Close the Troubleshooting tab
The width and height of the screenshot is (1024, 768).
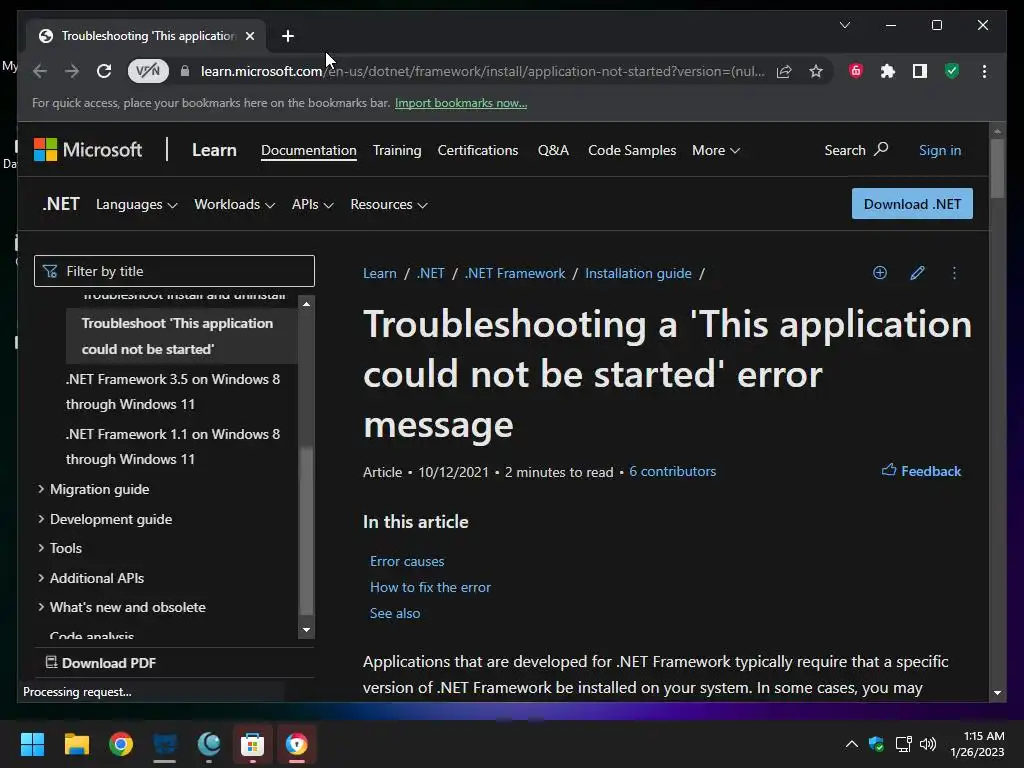[249, 36]
